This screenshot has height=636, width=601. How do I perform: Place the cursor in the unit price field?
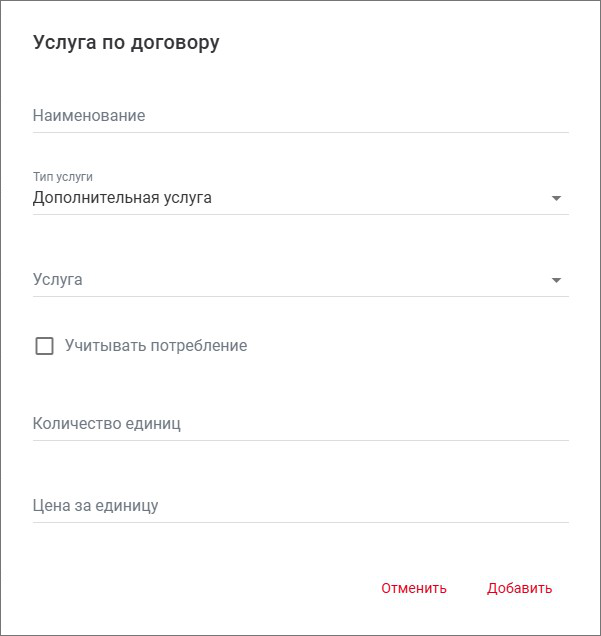pyautogui.click(x=300, y=506)
